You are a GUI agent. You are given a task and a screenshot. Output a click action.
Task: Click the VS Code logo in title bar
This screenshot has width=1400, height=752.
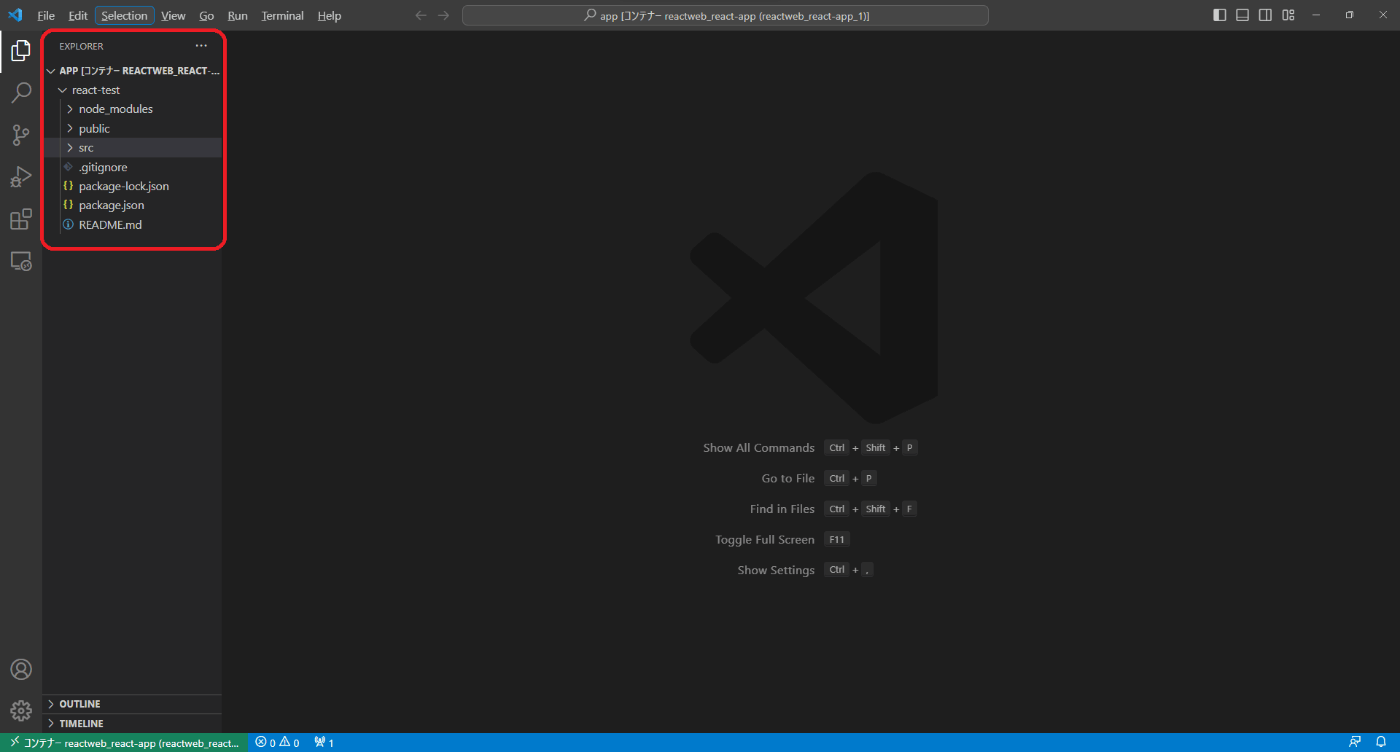pyautogui.click(x=15, y=15)
